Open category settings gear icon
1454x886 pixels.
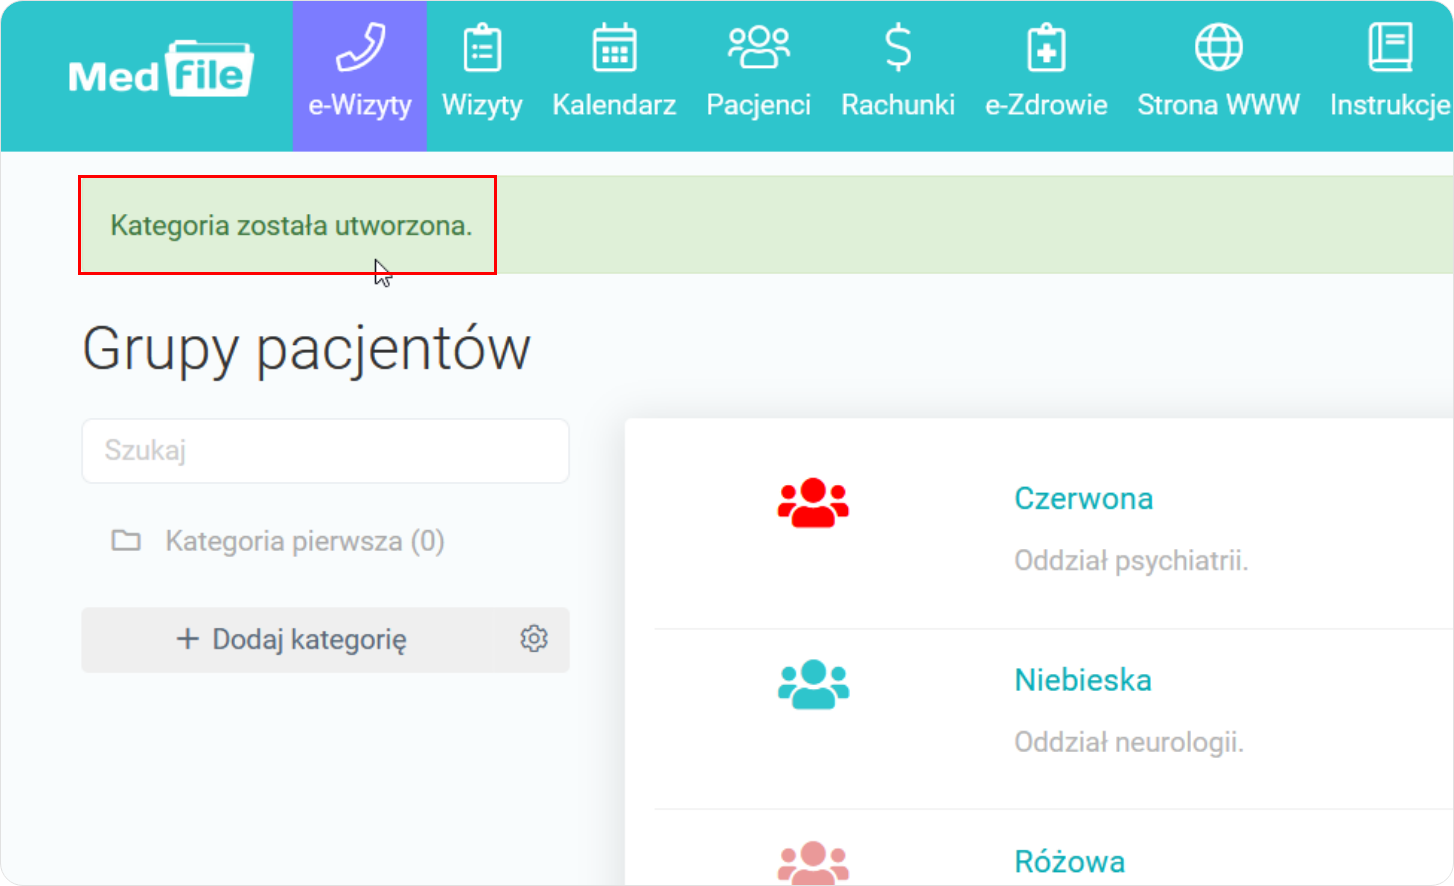[534, 639]
